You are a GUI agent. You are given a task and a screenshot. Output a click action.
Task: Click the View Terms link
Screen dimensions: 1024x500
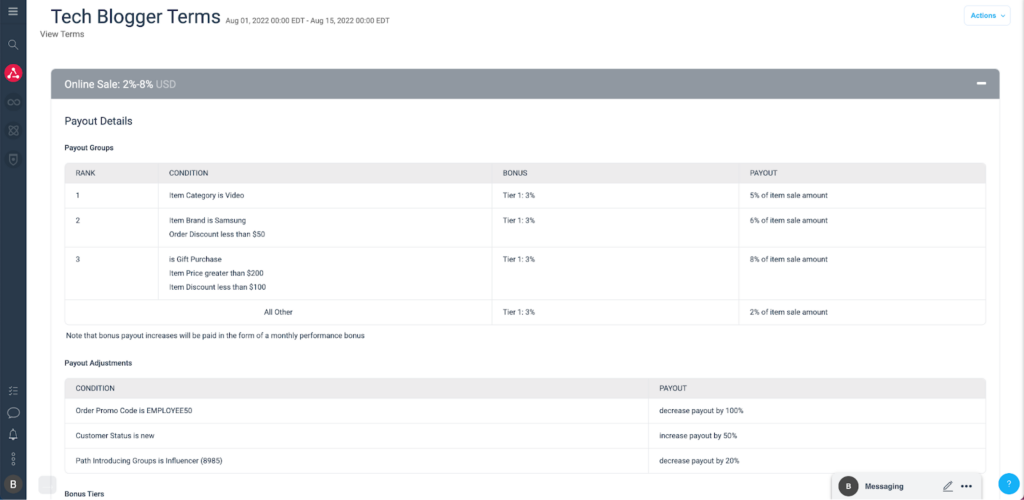point(62,34)
